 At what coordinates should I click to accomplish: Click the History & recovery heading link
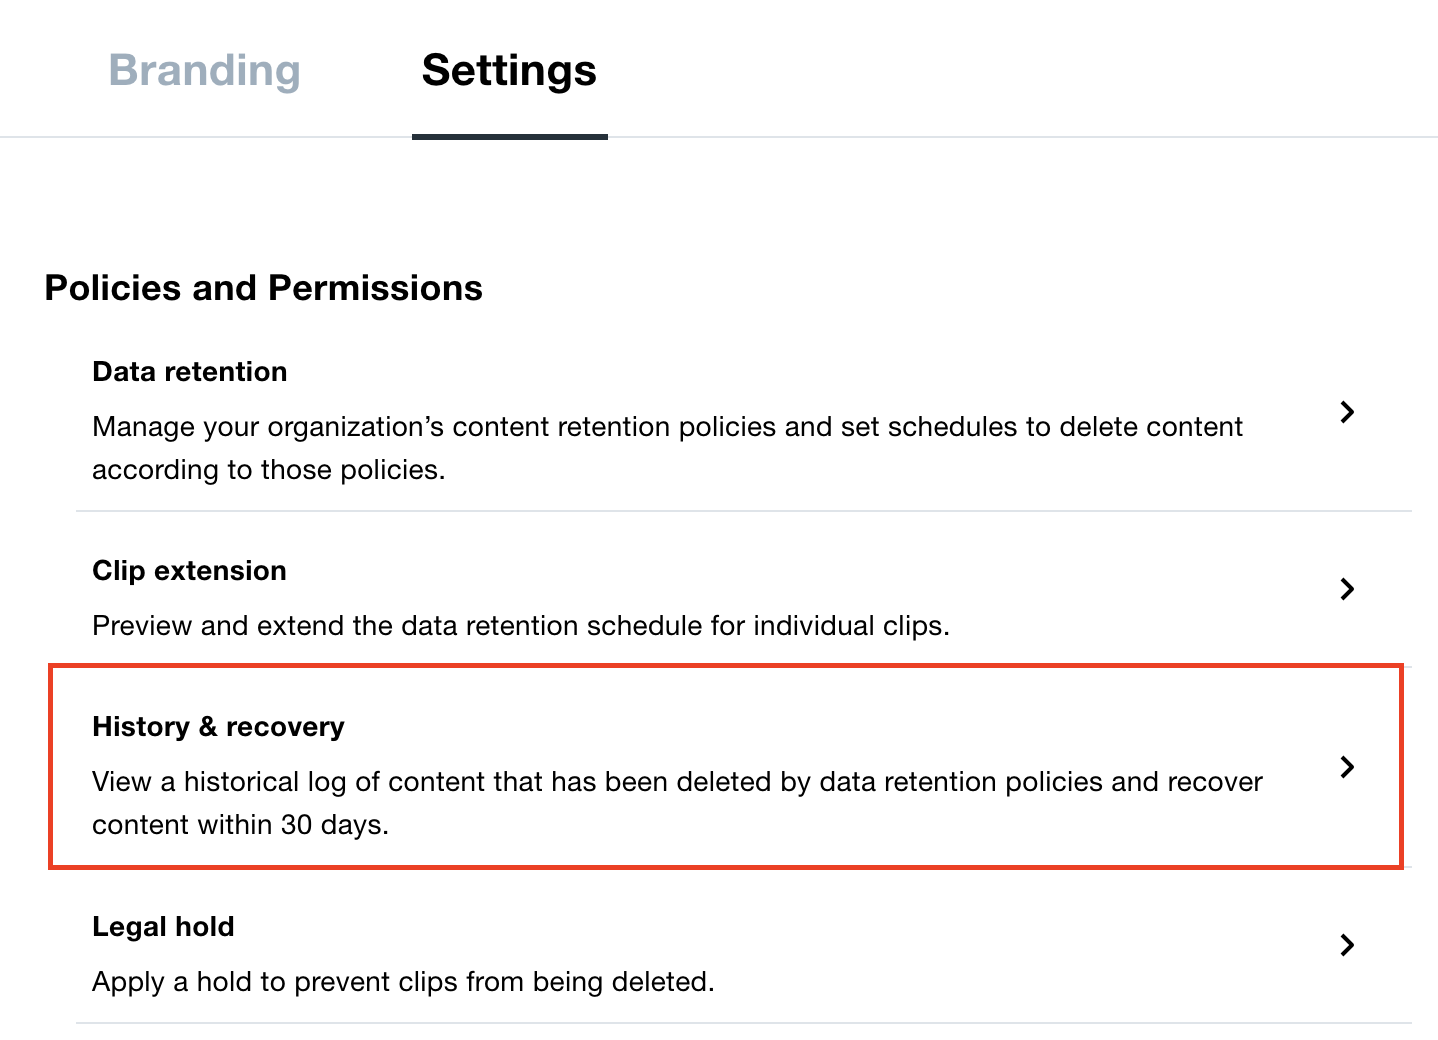(x=218, y=727)
